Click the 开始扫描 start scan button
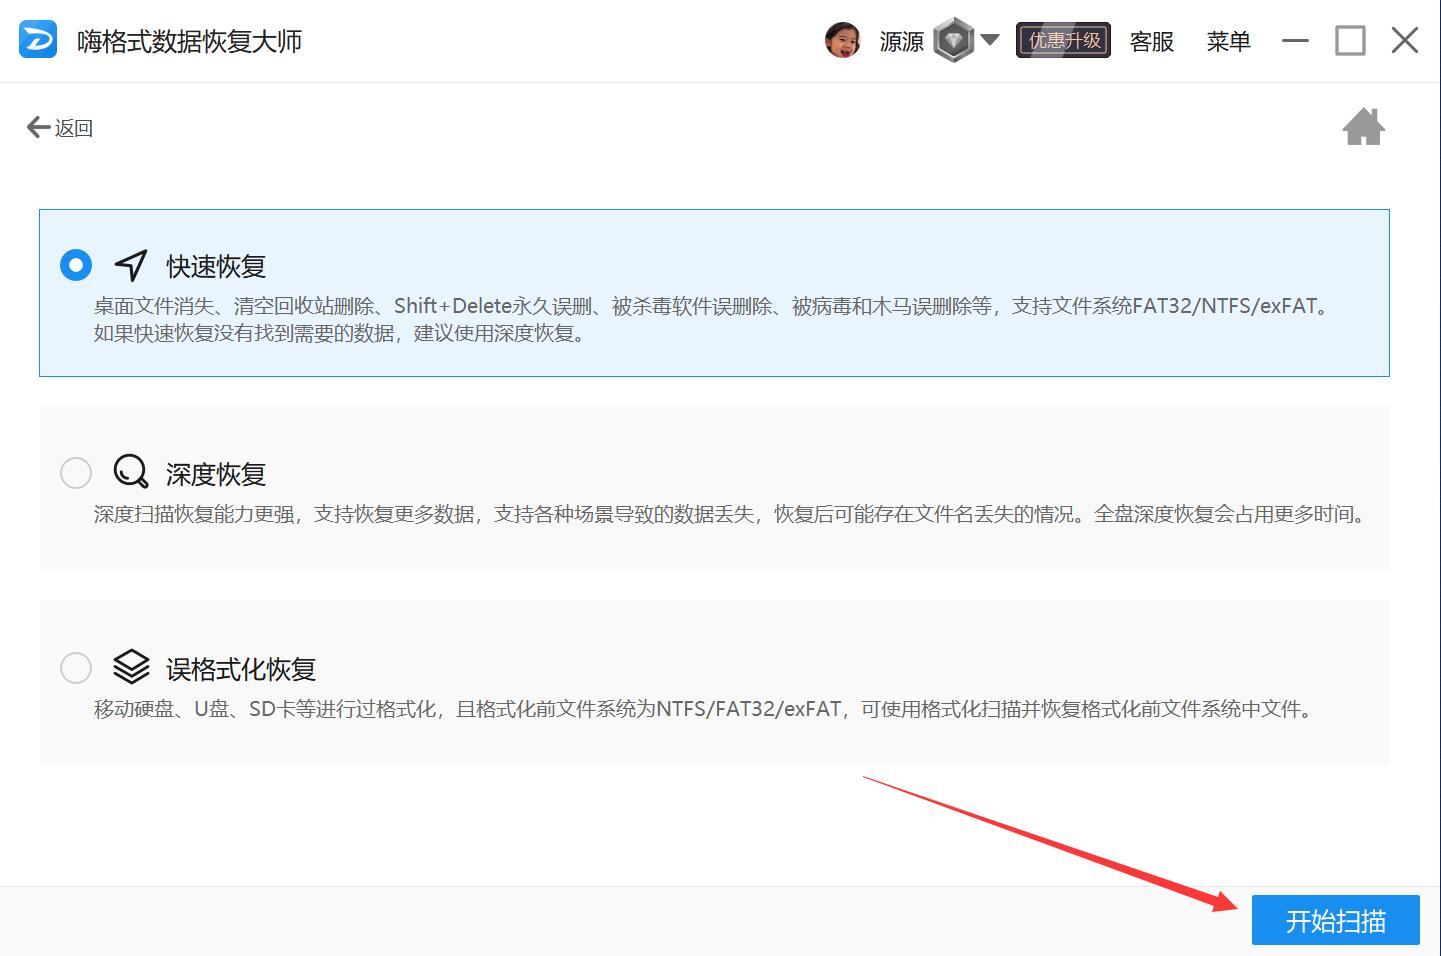Screen dimensions: 1441x956 (x=1336, y=920)
